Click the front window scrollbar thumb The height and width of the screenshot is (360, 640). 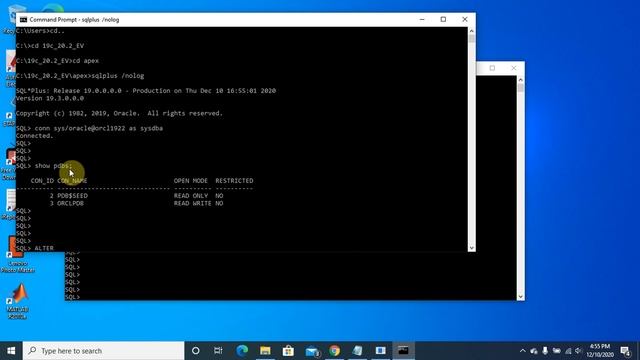472,39
